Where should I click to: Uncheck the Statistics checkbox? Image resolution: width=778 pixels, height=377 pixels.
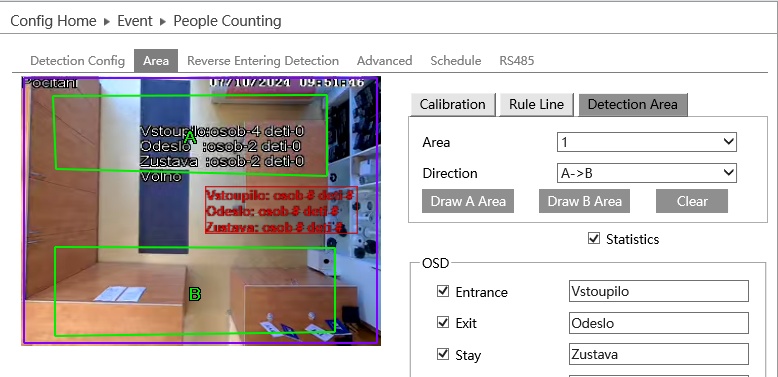tap(593, 239)
